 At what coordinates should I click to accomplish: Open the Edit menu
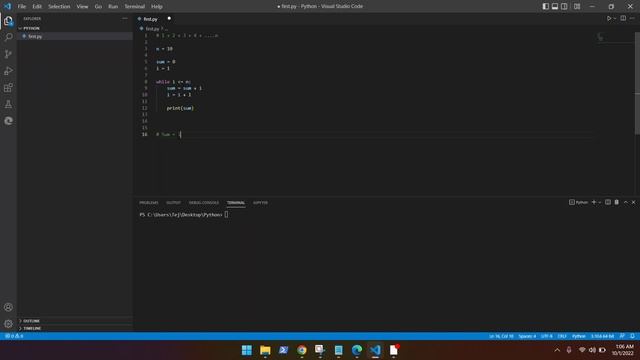[37, 7]
